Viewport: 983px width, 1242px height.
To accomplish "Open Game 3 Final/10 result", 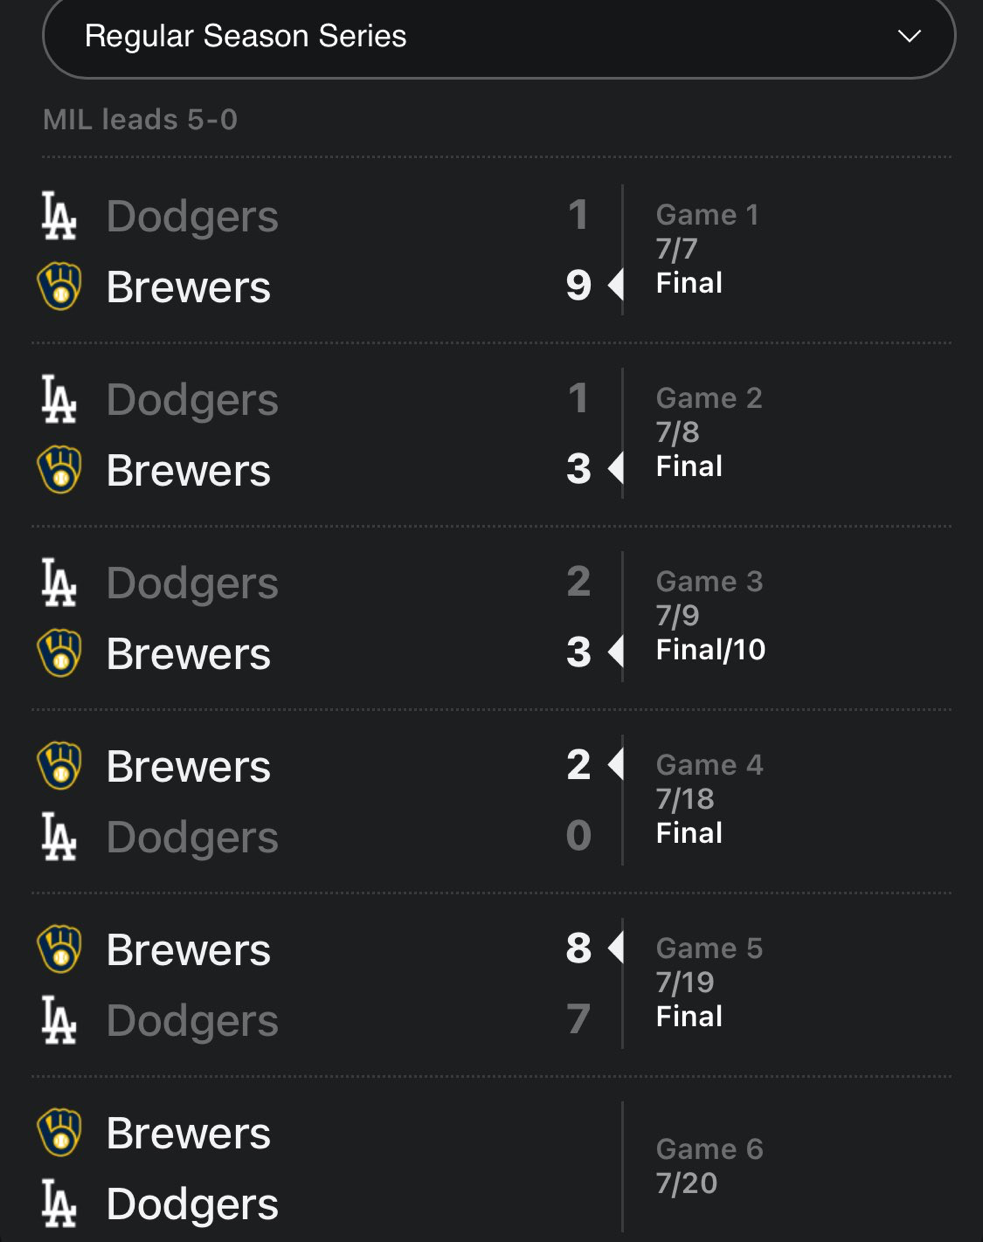I will [710, 650].
